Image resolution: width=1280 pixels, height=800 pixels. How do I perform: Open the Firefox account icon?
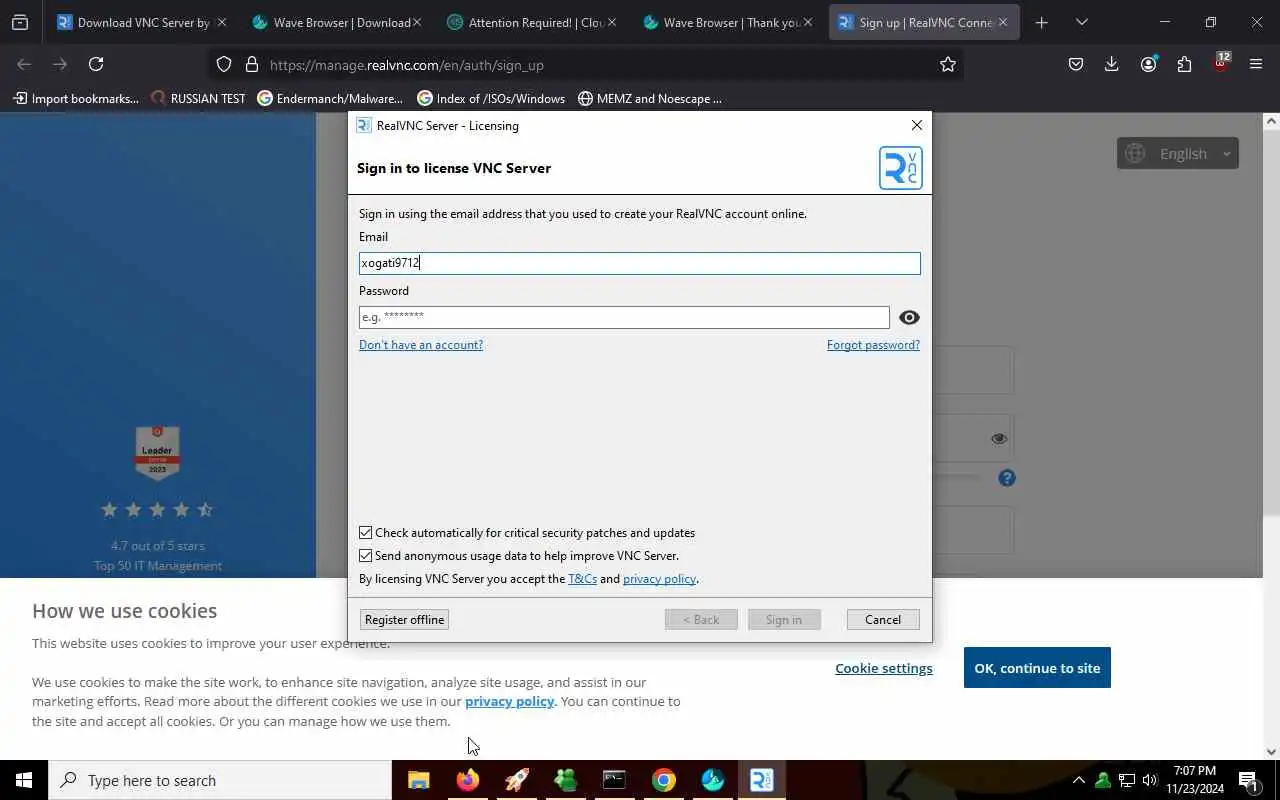[1148, 64]
